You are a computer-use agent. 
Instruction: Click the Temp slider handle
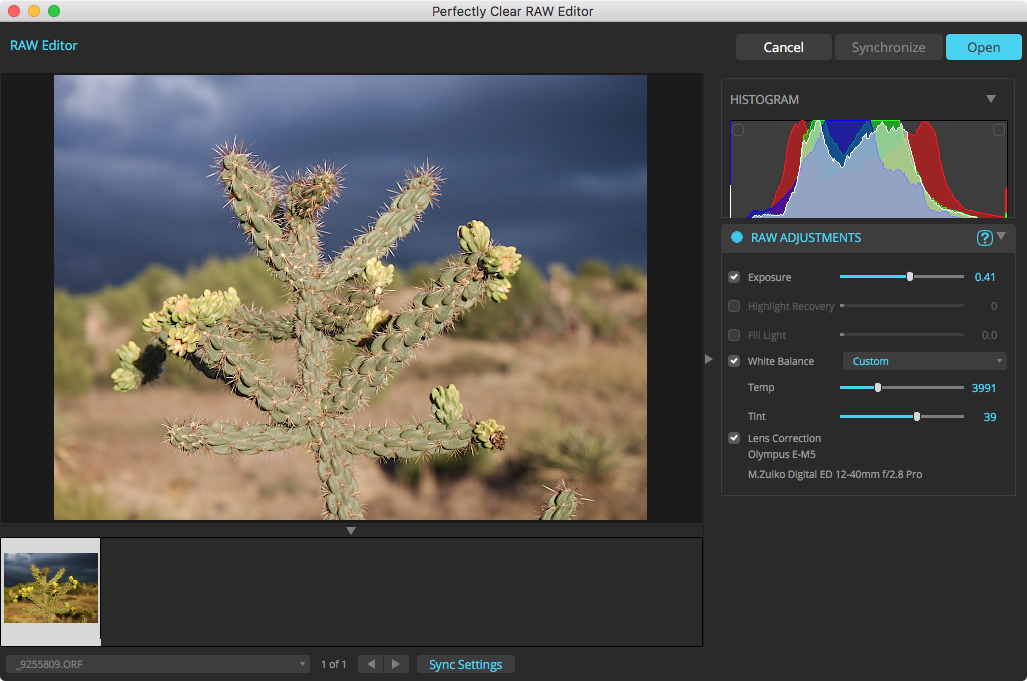coord(878,388)
